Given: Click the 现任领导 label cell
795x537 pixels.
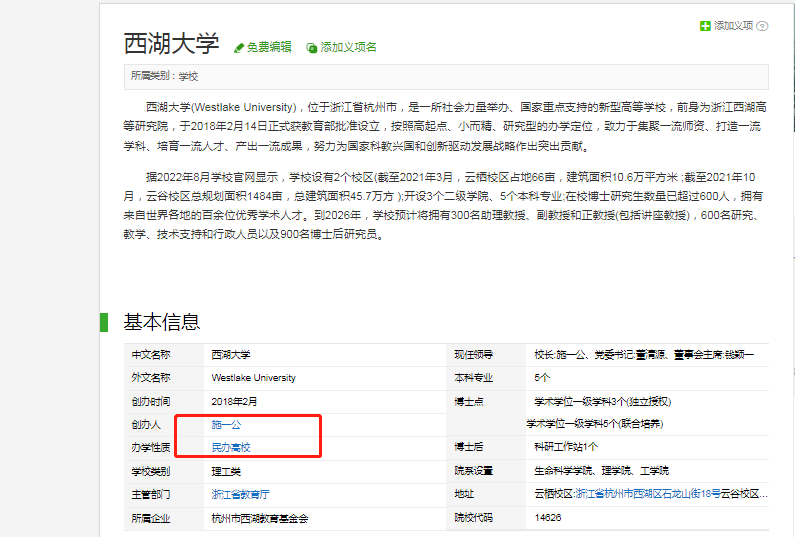Looking at the screenshot, I should coord(486,355).
